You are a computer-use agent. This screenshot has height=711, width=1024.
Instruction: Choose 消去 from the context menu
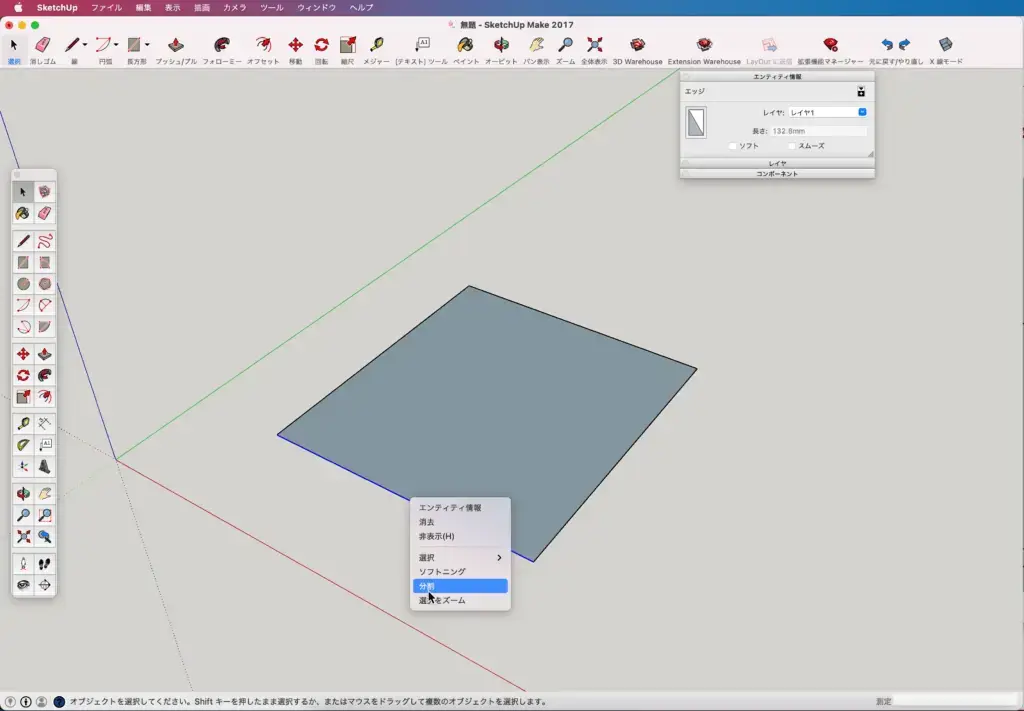[460, 522]
